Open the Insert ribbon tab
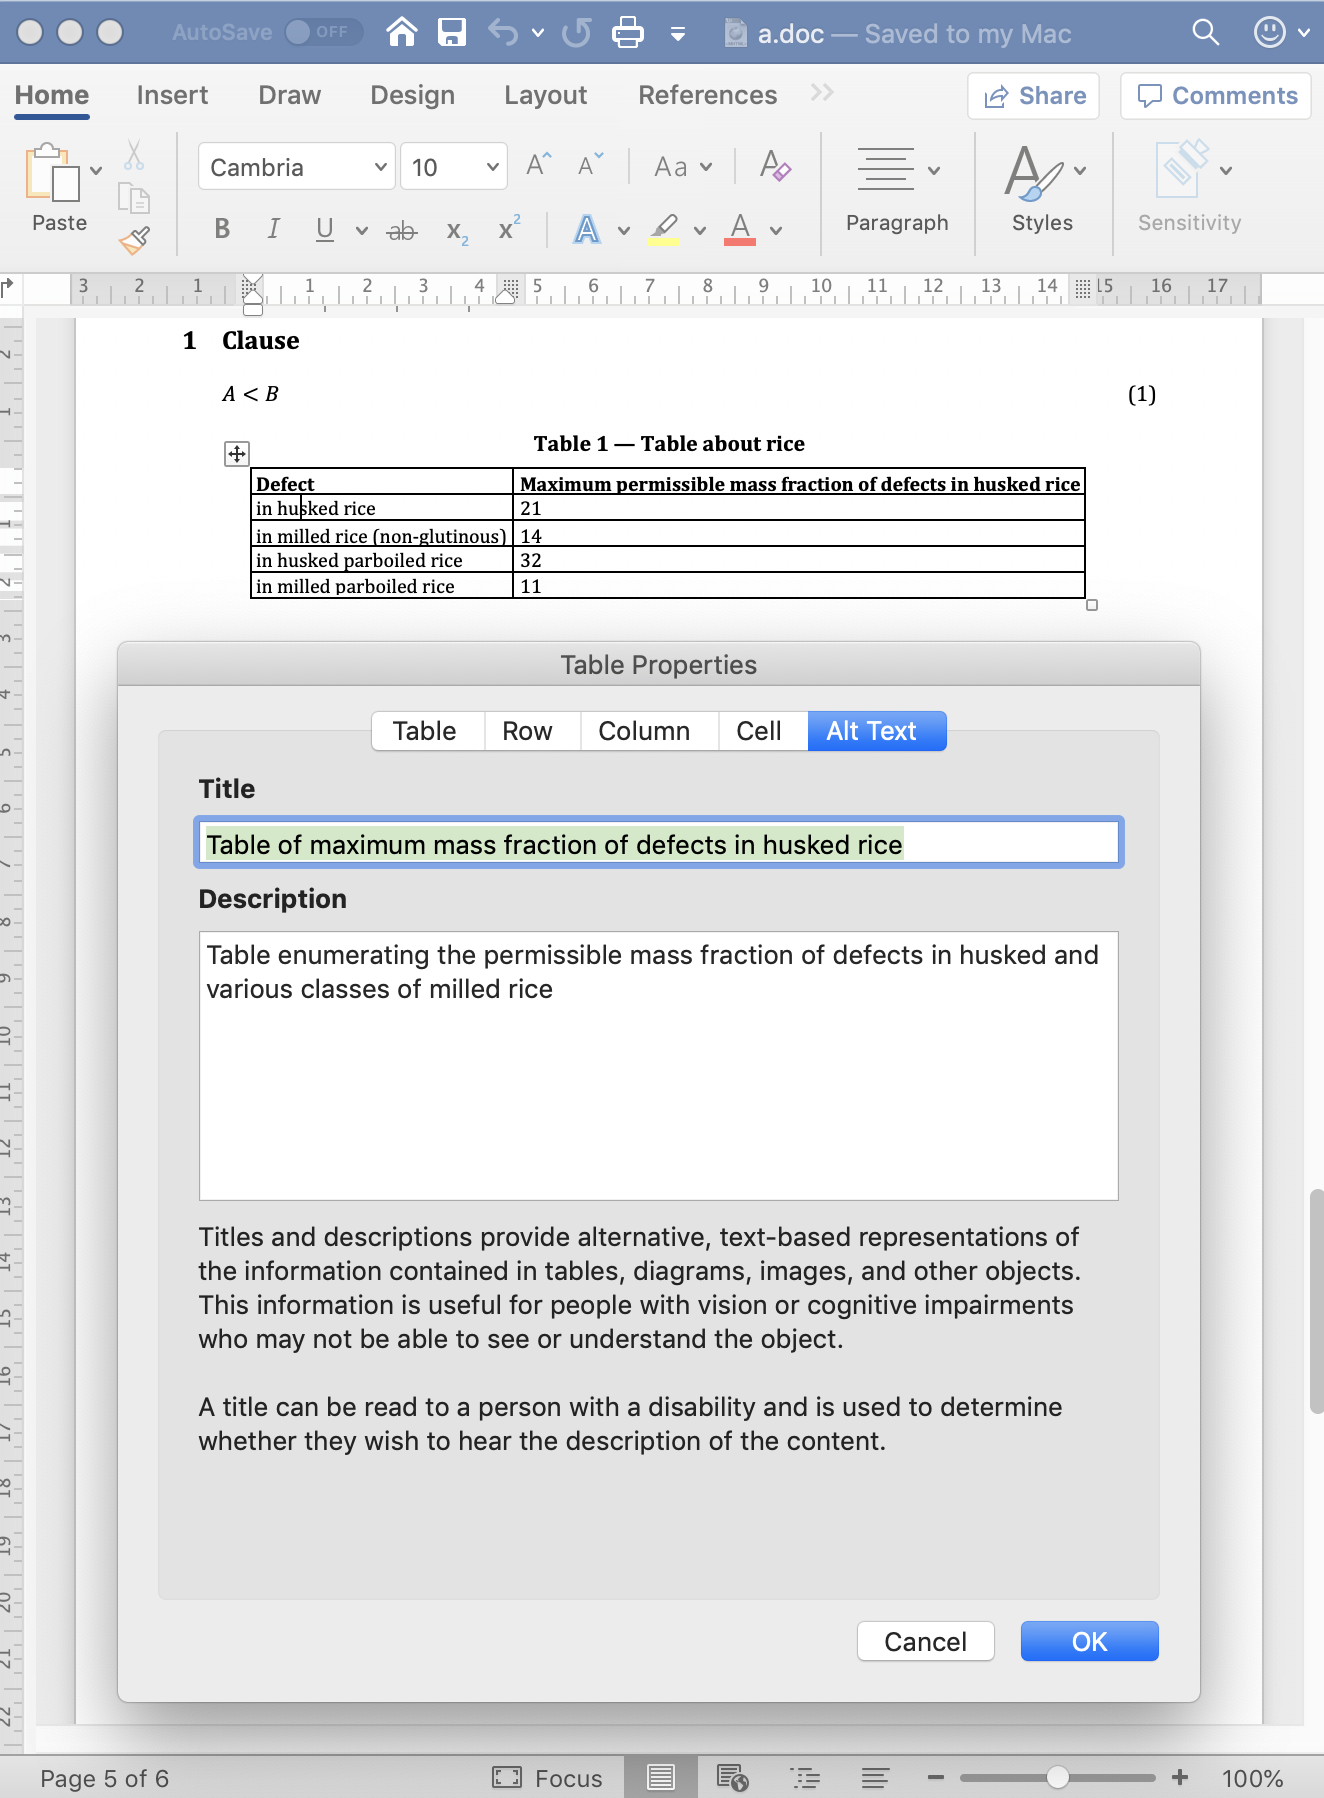Viewport: 1324px width, 1798px height. [172, 95]
